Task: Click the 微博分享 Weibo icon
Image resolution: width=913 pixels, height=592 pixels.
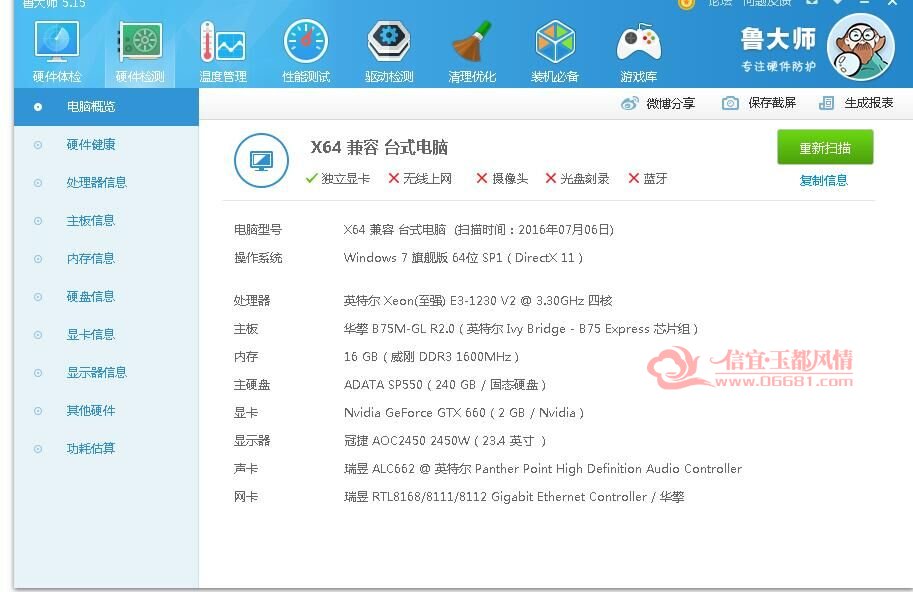Action: pos(629,104)
